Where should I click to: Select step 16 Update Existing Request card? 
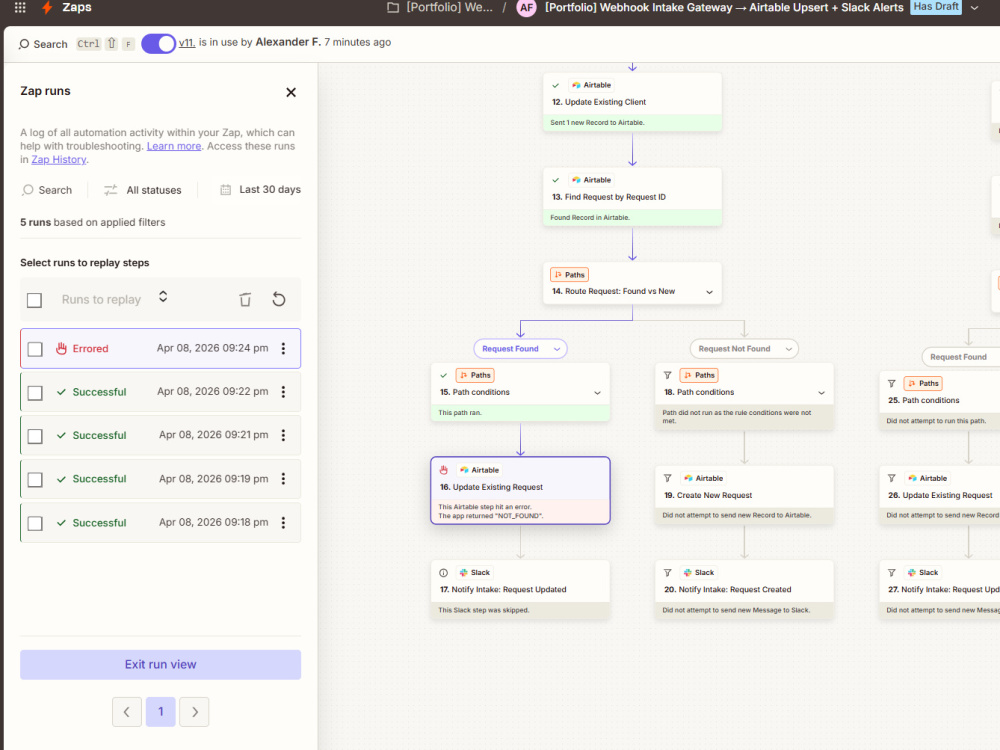[x=520, y=490]
